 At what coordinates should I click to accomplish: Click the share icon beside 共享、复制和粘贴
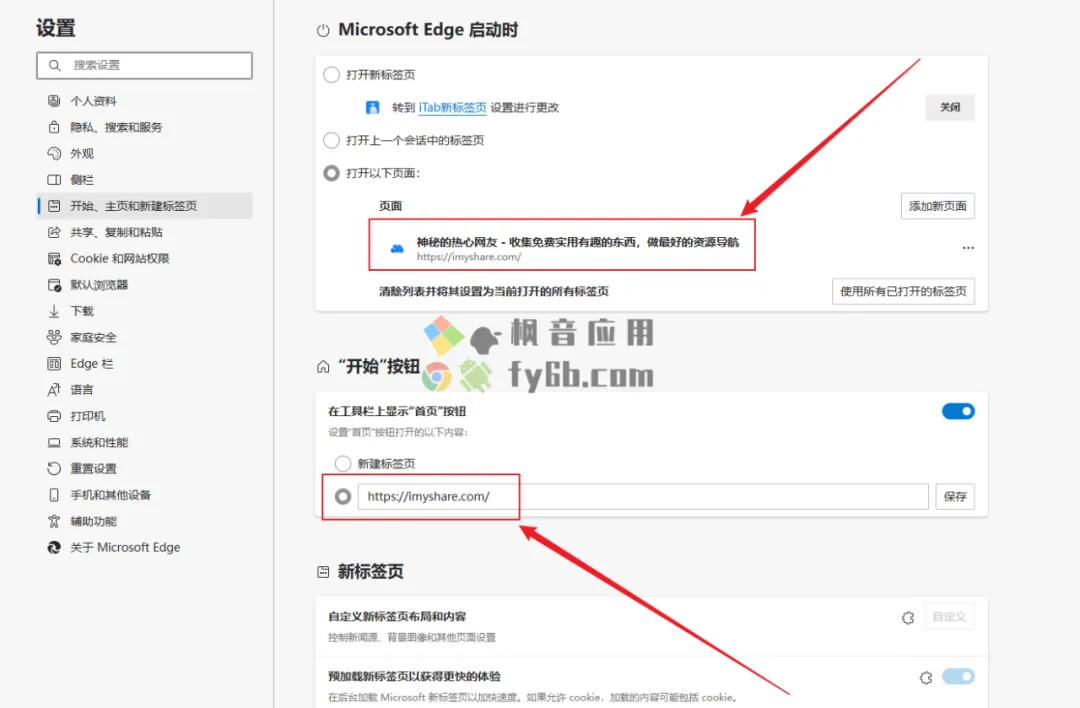54,232
